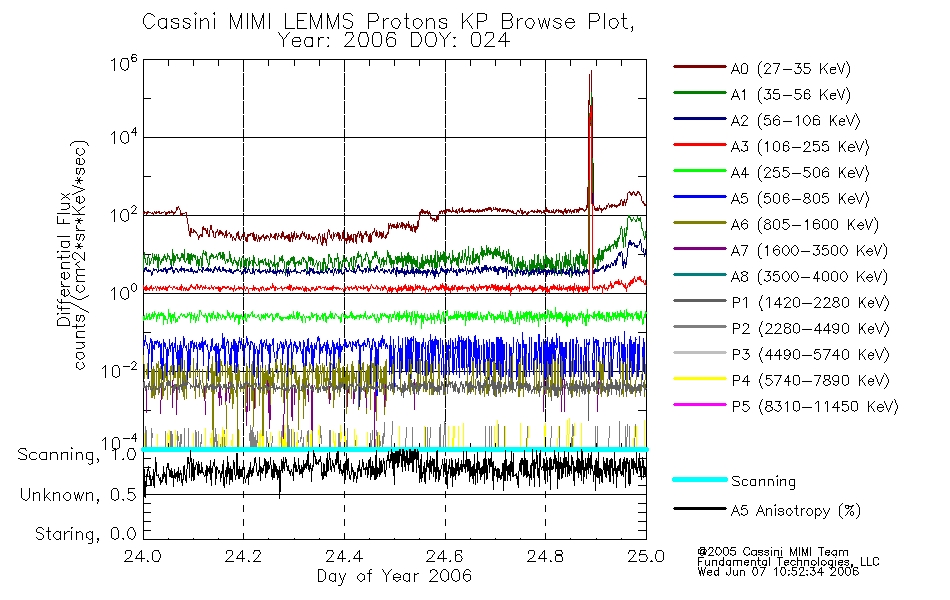Viewport: 950px width, 600px height.
Task: Click the P5 (8310-11450 KeV) legend label
Action: pos(814,407)
